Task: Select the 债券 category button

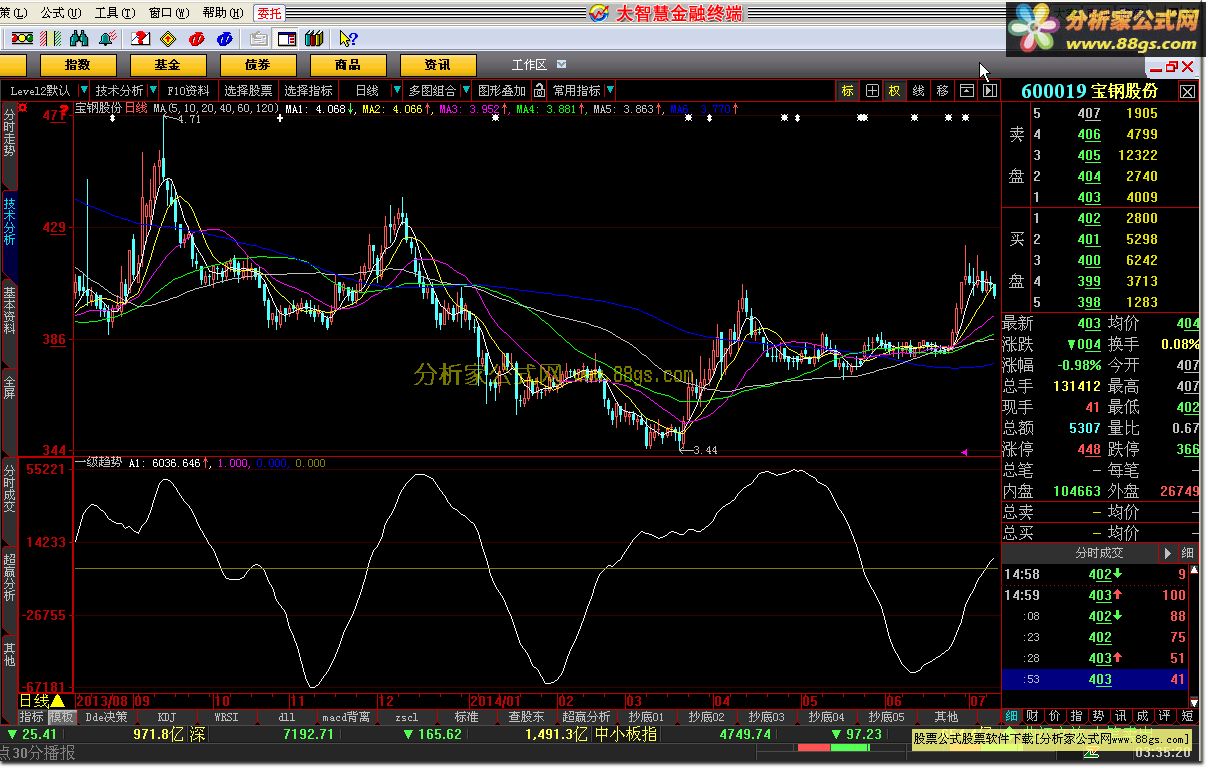Action: click(x=258, y=64)
